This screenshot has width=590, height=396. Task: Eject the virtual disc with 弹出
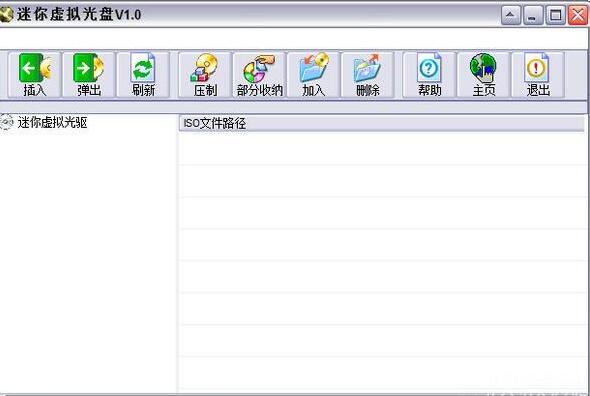point(88,75)
